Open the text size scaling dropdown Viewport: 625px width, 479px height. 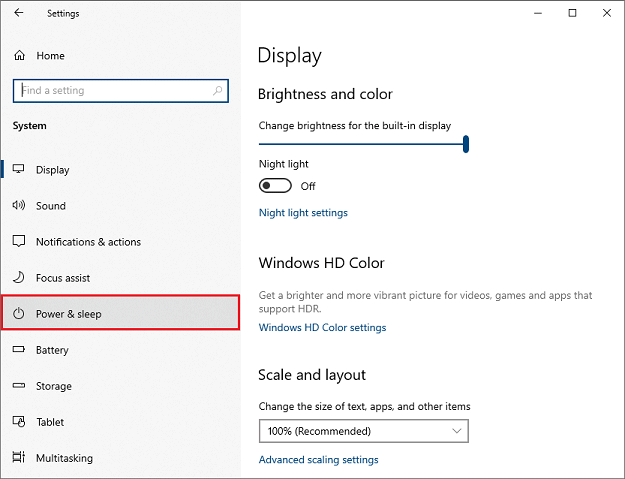(363, 431)
